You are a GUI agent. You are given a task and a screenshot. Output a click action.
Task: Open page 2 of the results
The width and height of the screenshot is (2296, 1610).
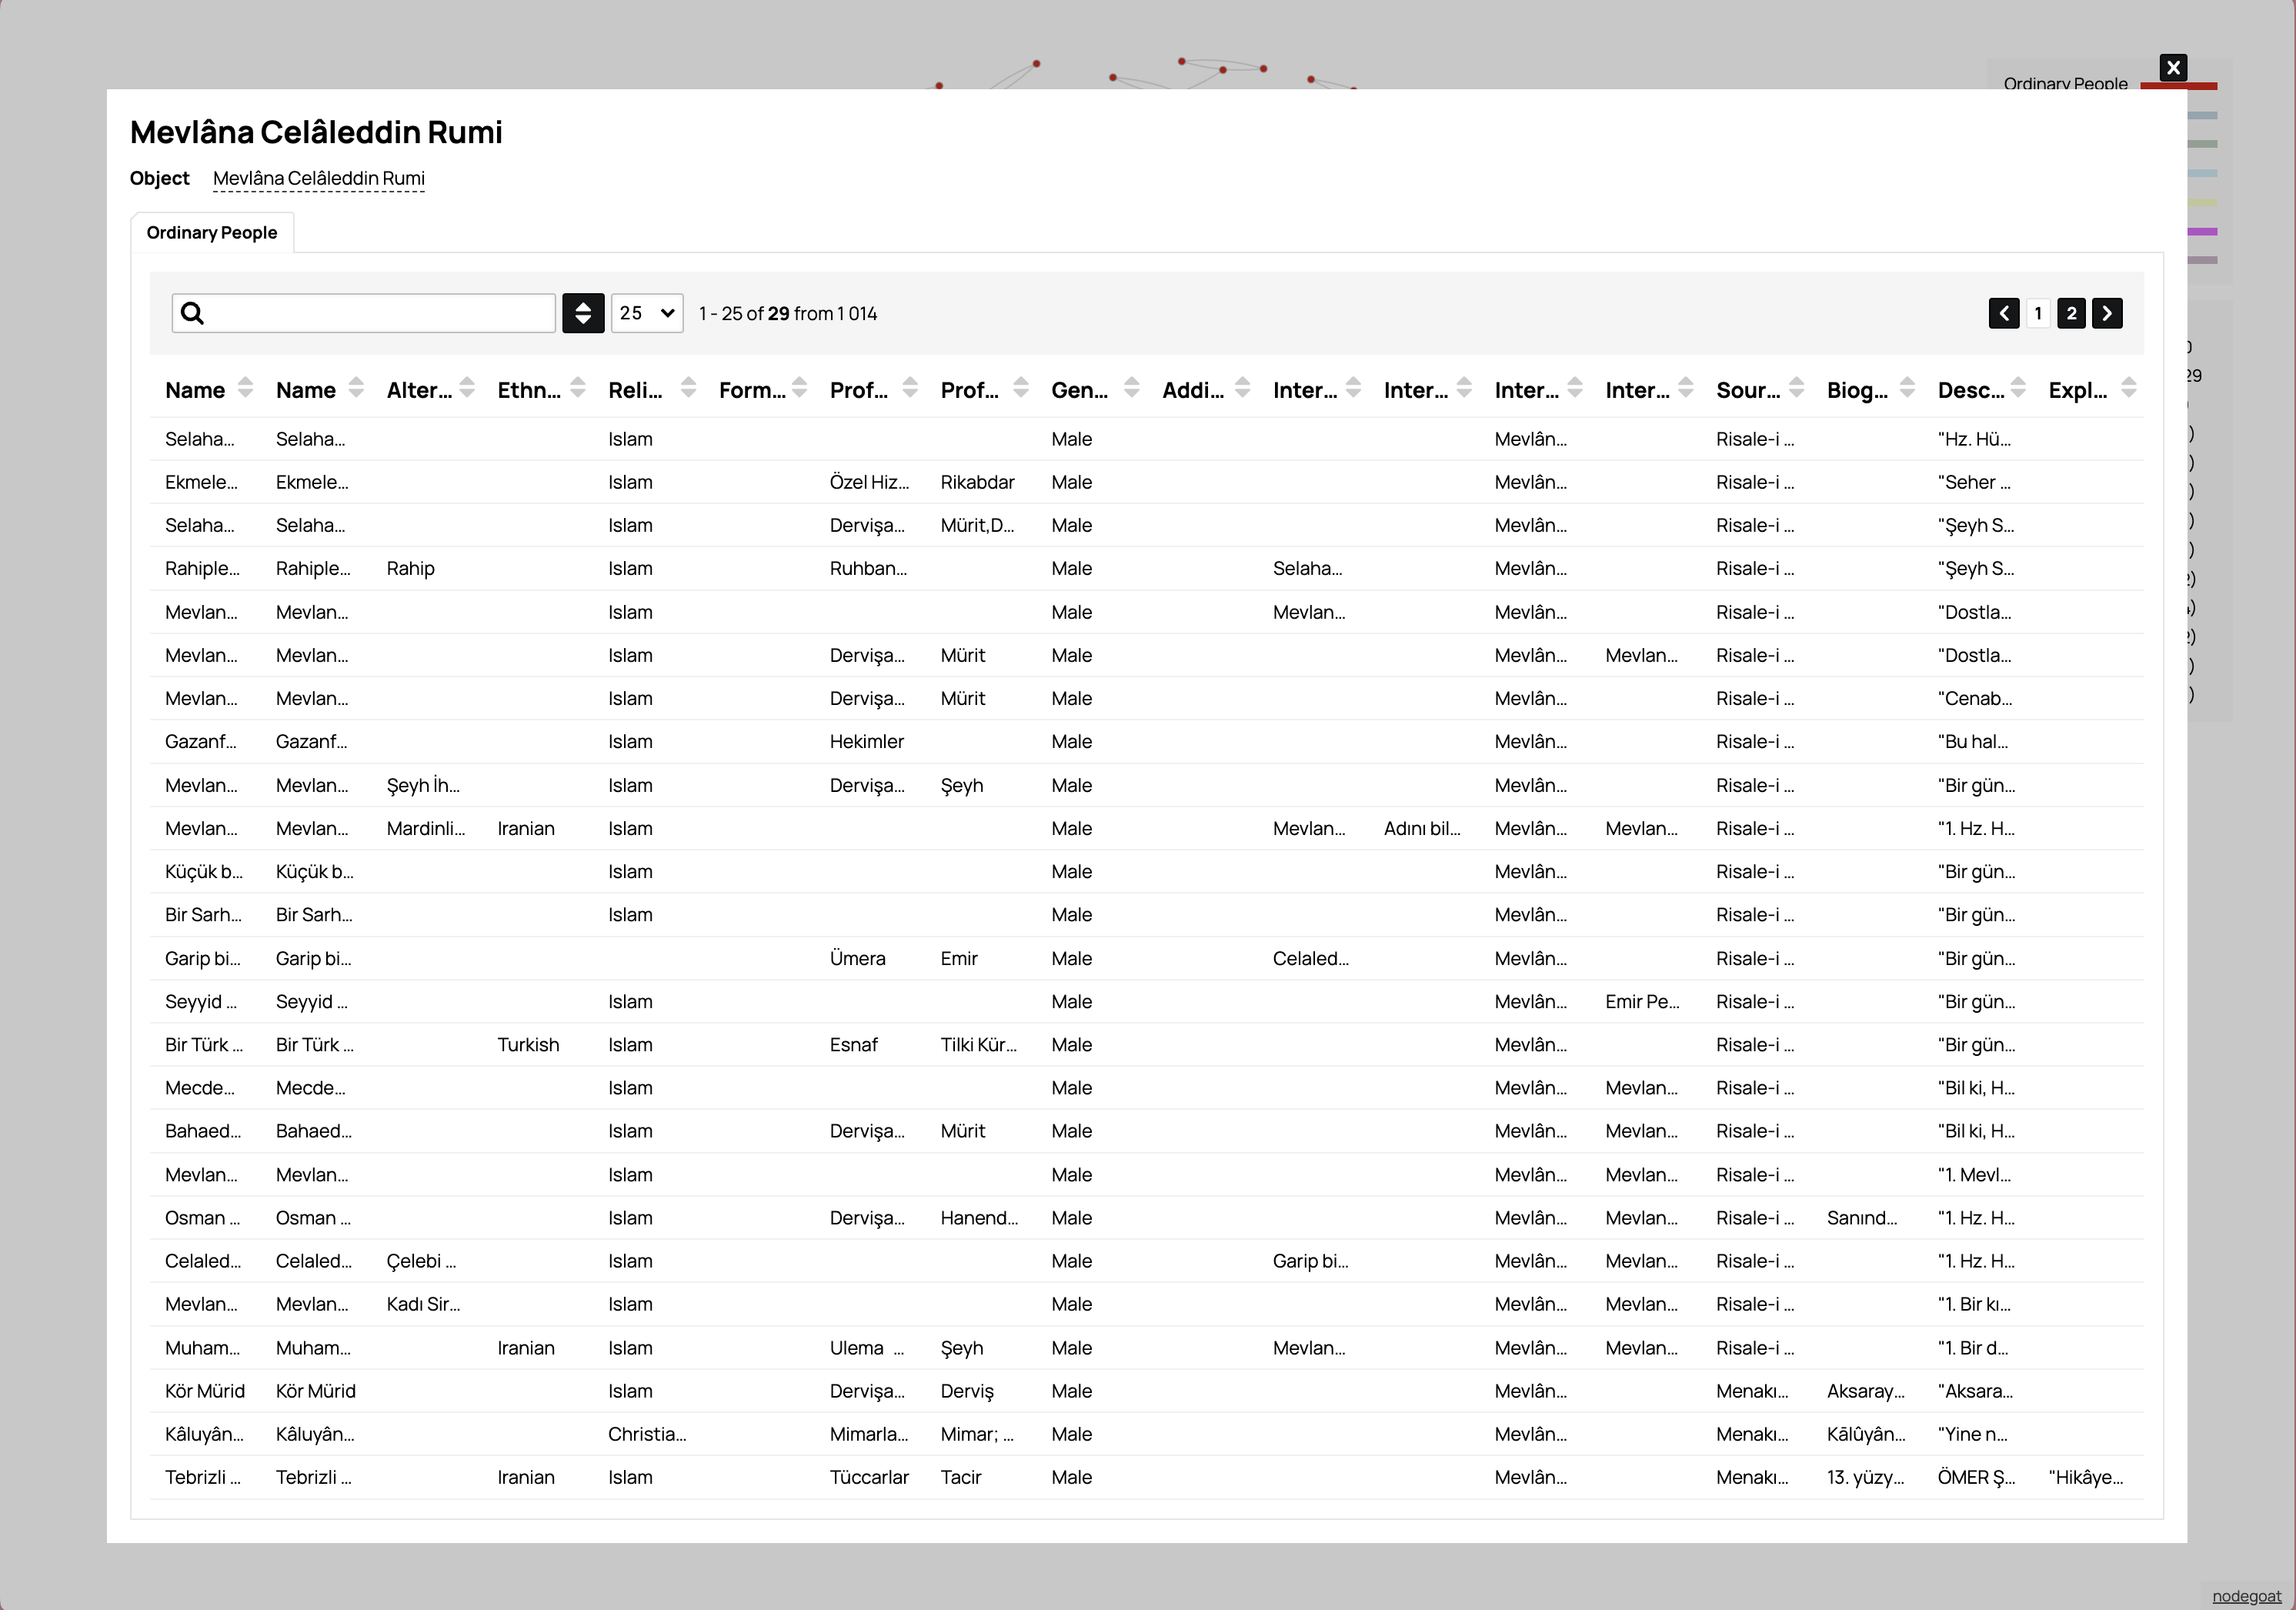[2071, 313]
